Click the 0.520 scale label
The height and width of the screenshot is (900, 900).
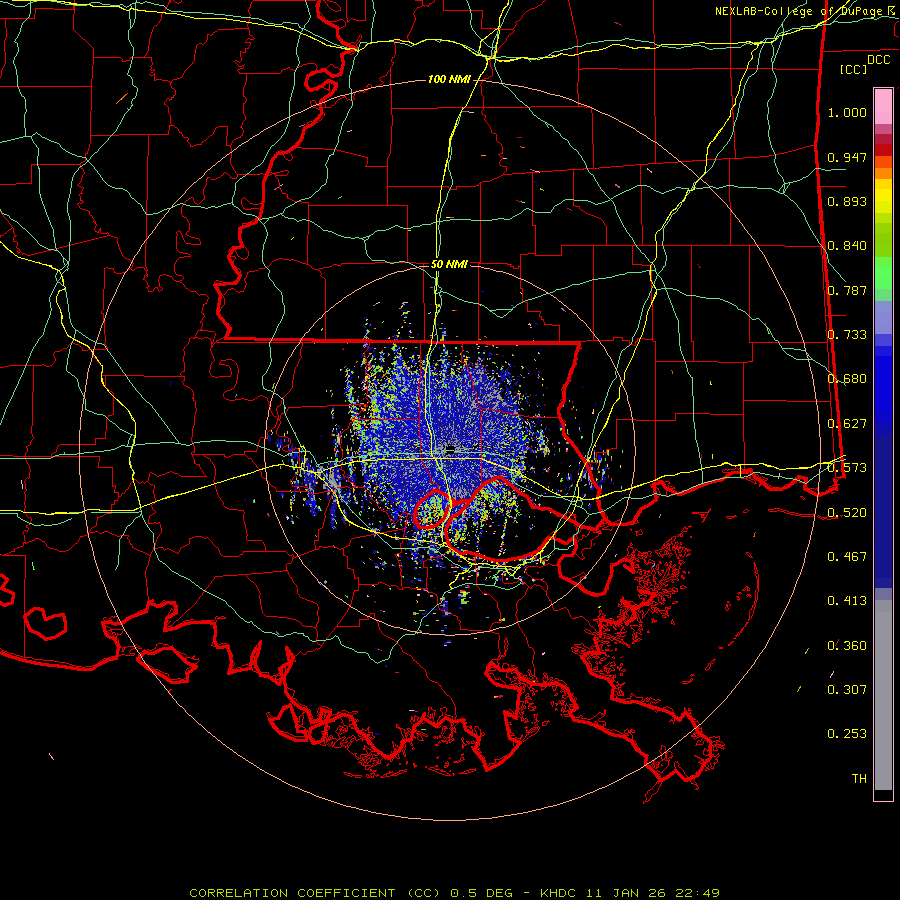click(x=847, y=513)
